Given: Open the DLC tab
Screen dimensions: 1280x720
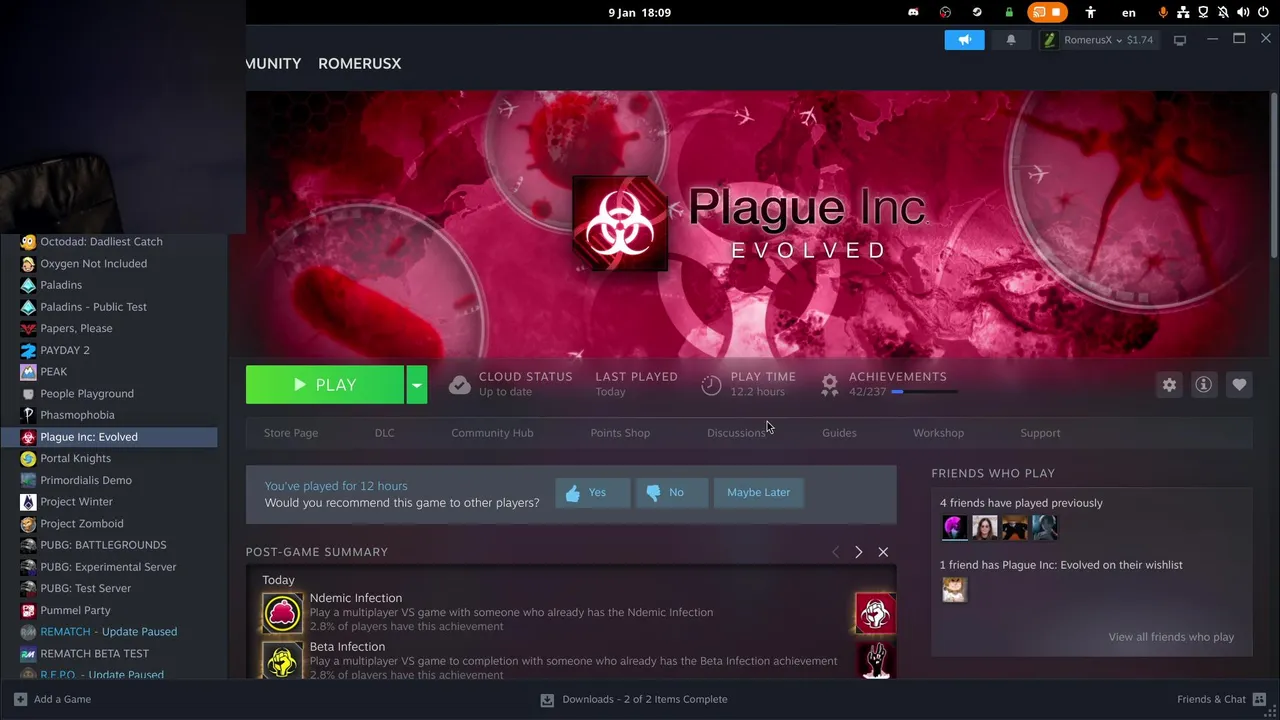Looking at the screenshot, I should coord(385,433).
